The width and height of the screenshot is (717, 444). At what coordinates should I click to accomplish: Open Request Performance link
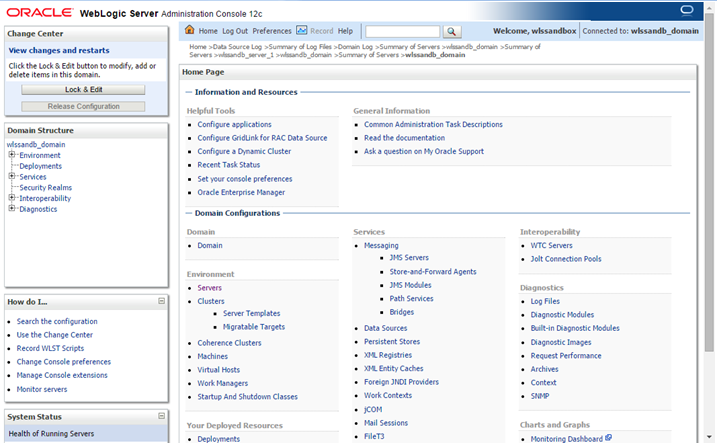566,356
